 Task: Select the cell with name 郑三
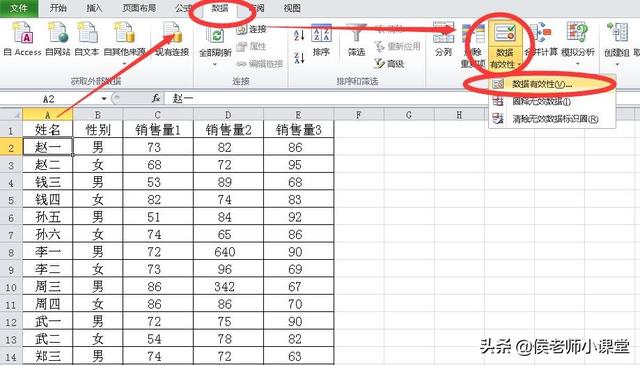pyautogui.click(x=48, y=356)
